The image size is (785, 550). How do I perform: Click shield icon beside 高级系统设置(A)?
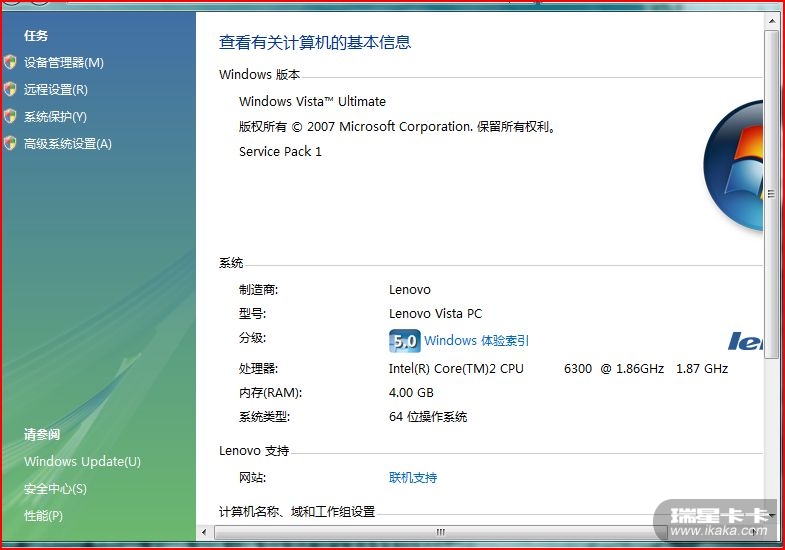pyautogui.click(x=10, y=144)
